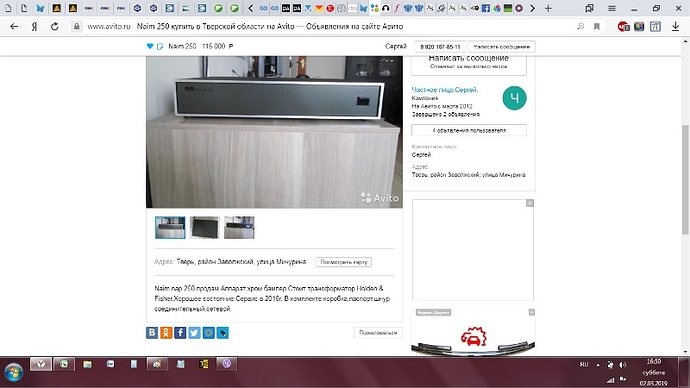This screenshot has width=690, height=388.
Task: Switch input language RU in tray
Action: 584,364
